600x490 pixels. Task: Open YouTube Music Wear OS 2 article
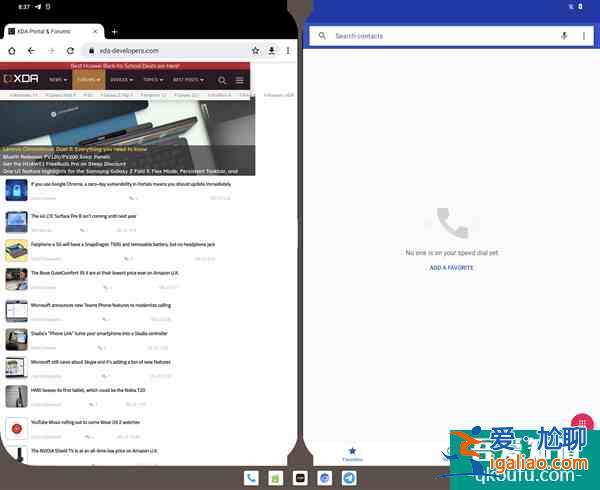coord(85,422)
